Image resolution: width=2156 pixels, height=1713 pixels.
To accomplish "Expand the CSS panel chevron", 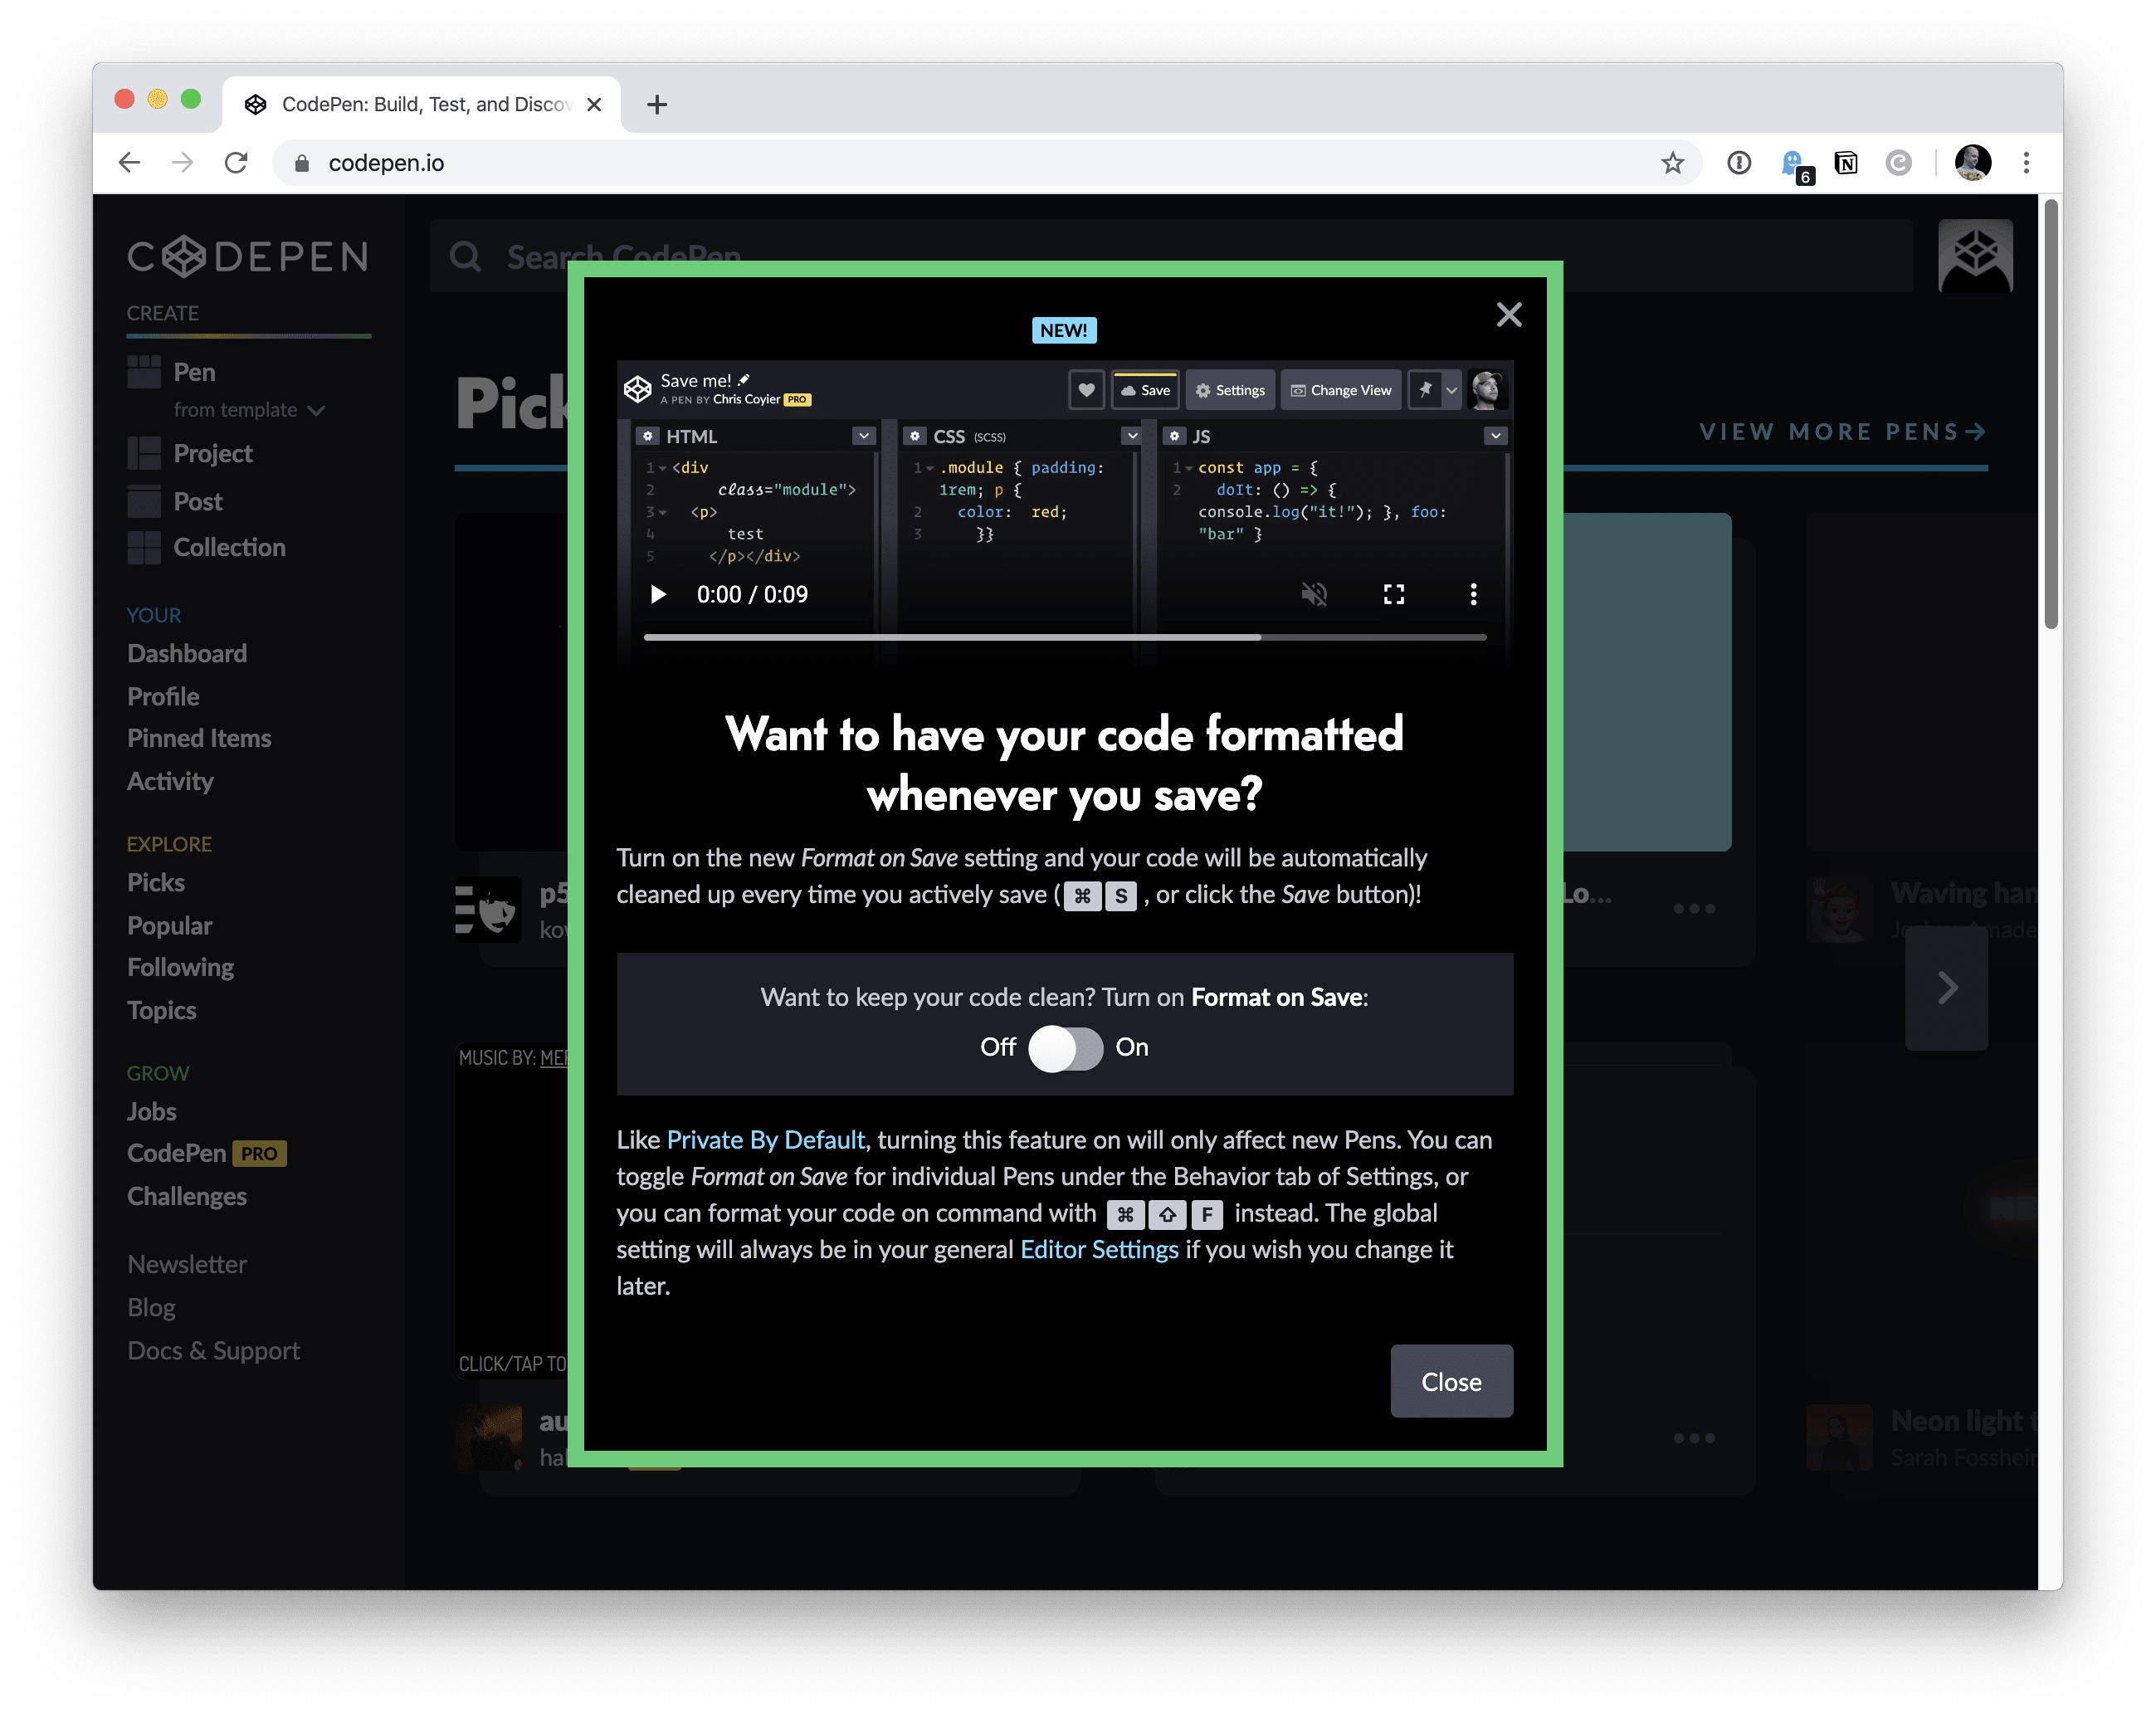I will point(1131,436).
